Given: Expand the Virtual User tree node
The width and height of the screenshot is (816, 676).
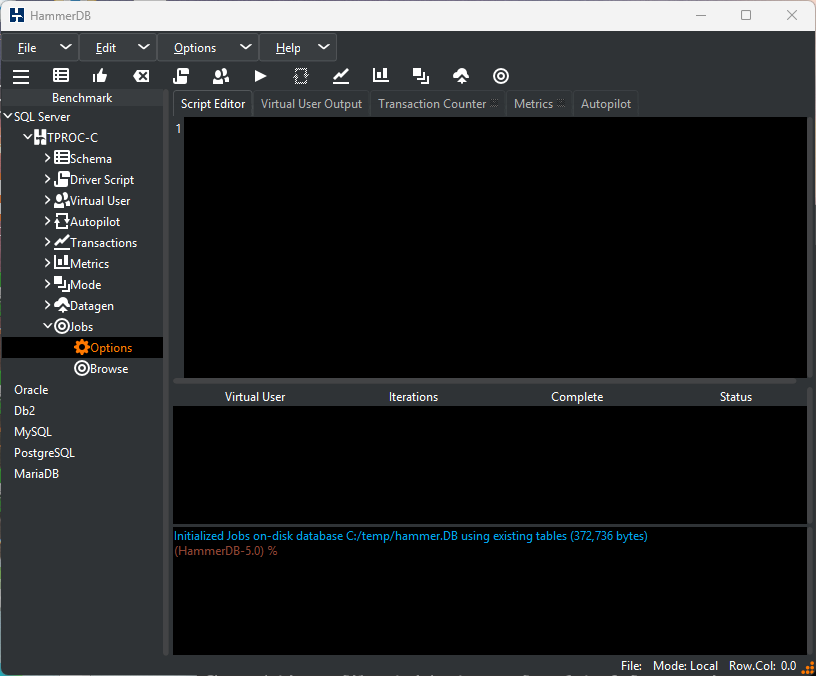Looking at the screenshot, I should pyautogui.click(x=47, y=200).
